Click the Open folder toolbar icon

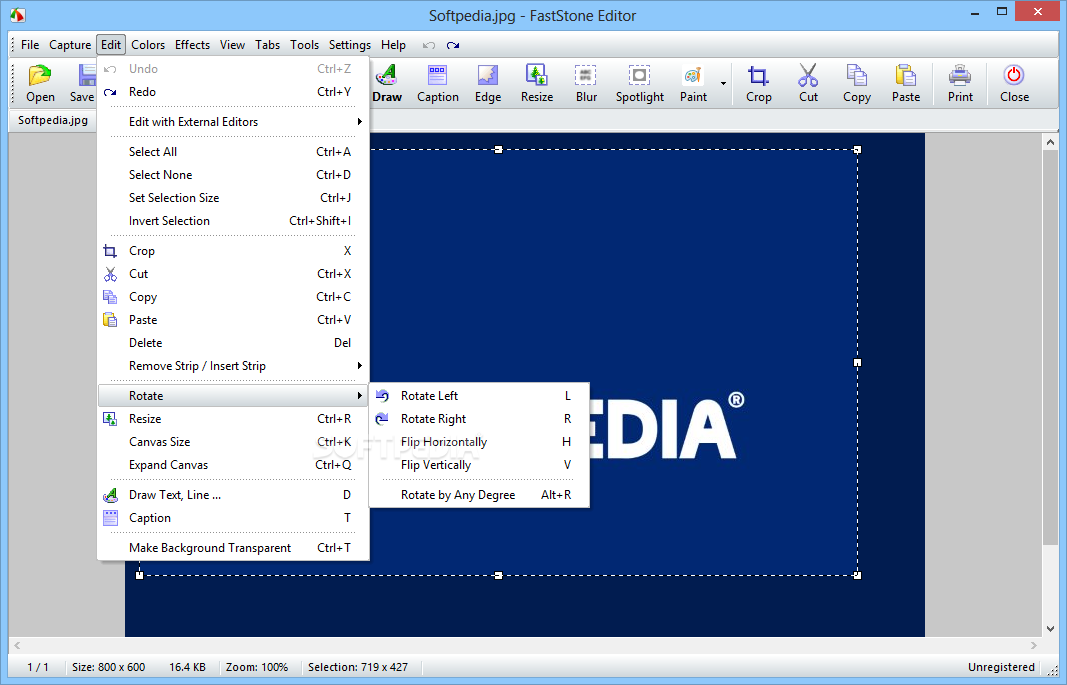tap(39, 75)
